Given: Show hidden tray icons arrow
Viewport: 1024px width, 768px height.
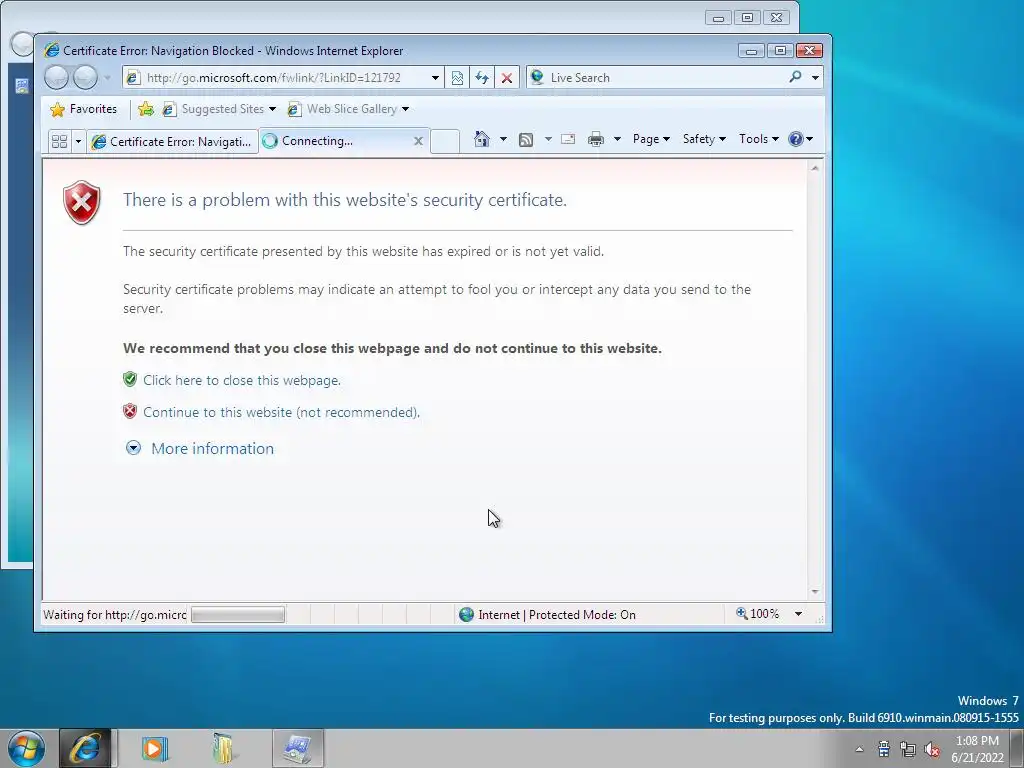Looking at the screenshot, I should point(859,749).
